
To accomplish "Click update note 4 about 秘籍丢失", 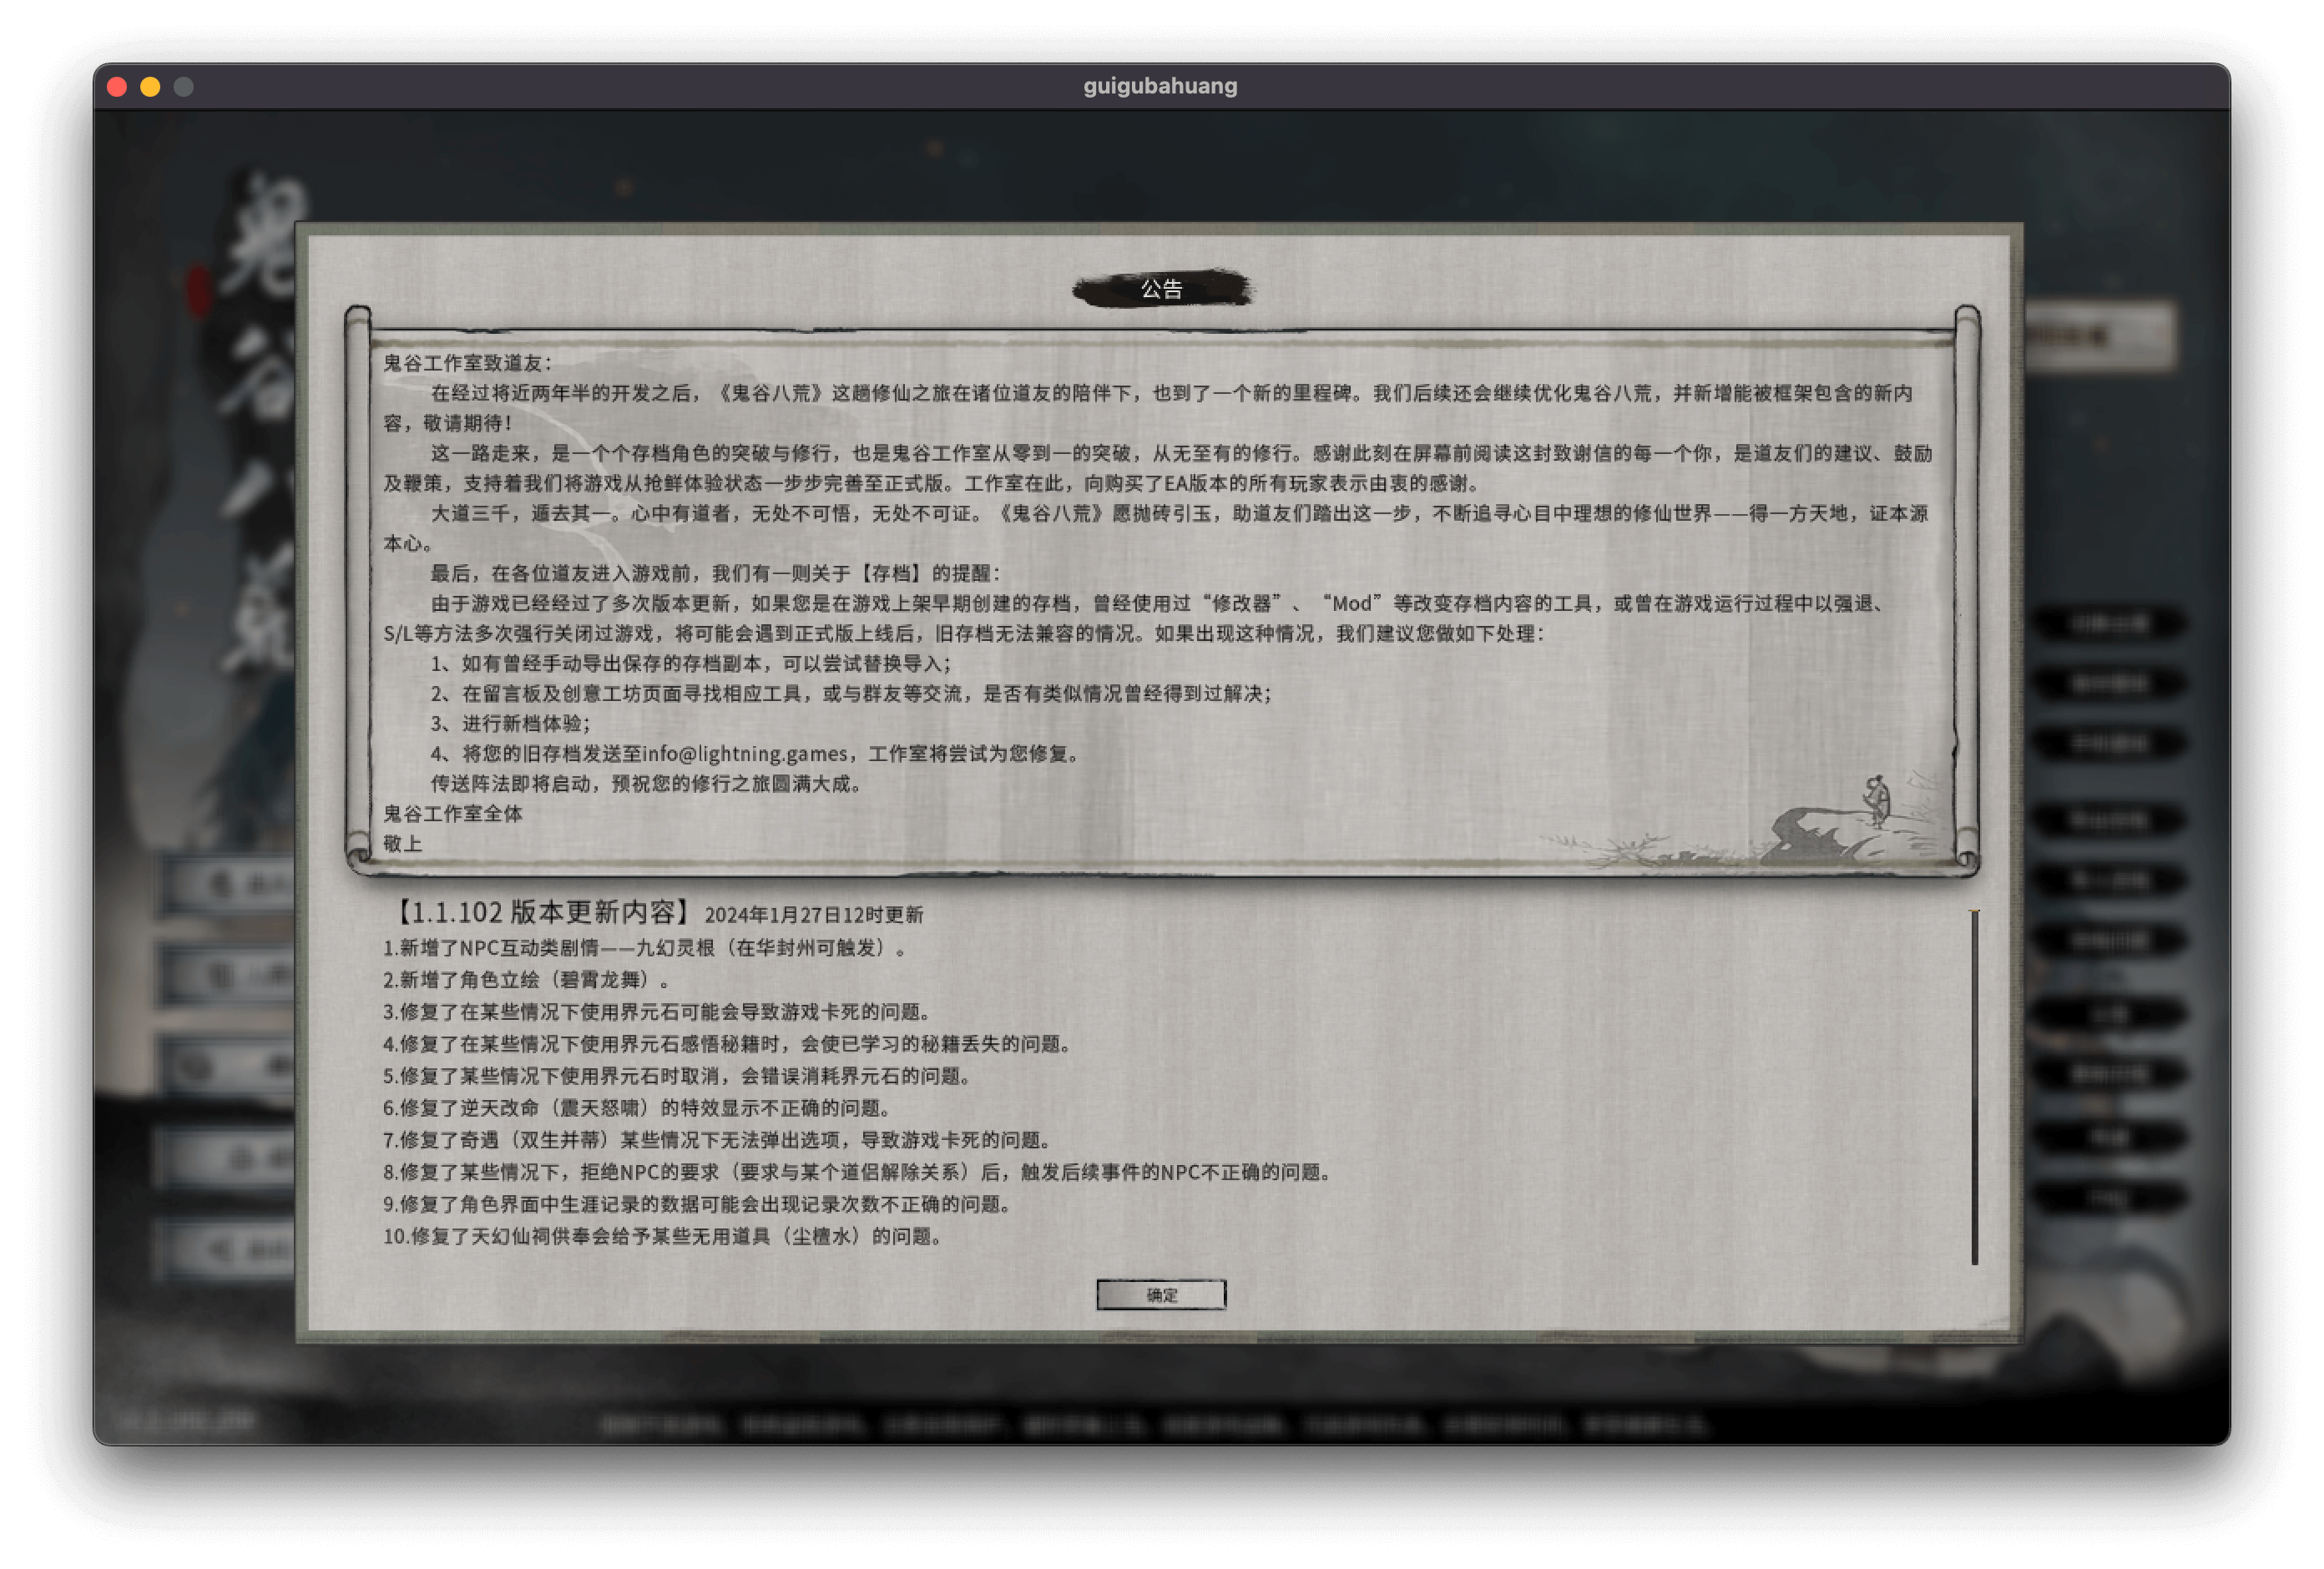I will (727, 1043).
